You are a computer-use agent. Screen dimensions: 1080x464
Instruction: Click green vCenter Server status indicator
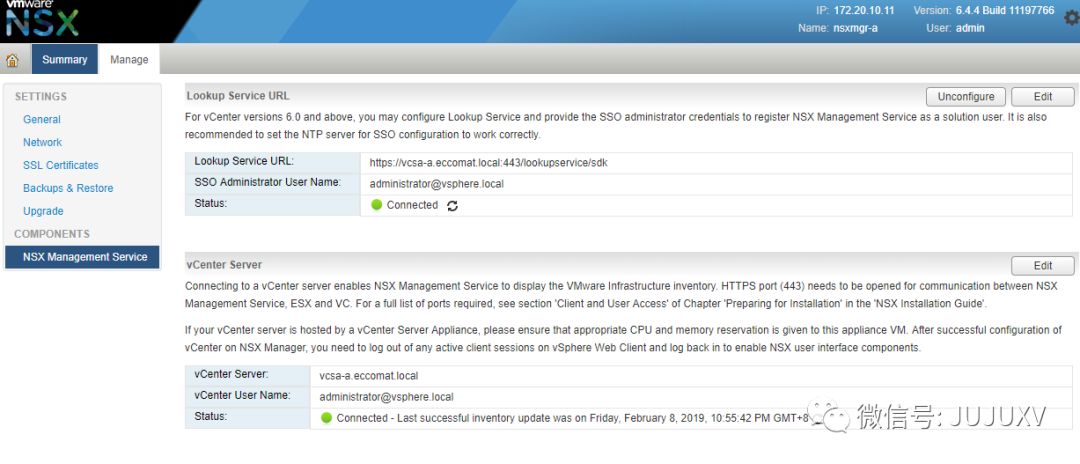pyautogui.click(x=326, y=418)
